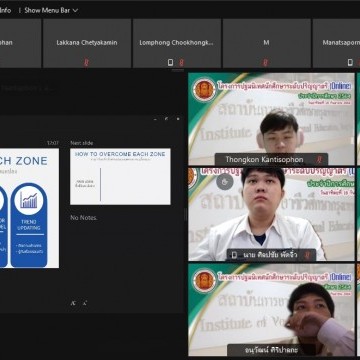This screenshot has height=360, width=360.
Task: Click the round hand icon on middle video
Action: coord(225,182)
